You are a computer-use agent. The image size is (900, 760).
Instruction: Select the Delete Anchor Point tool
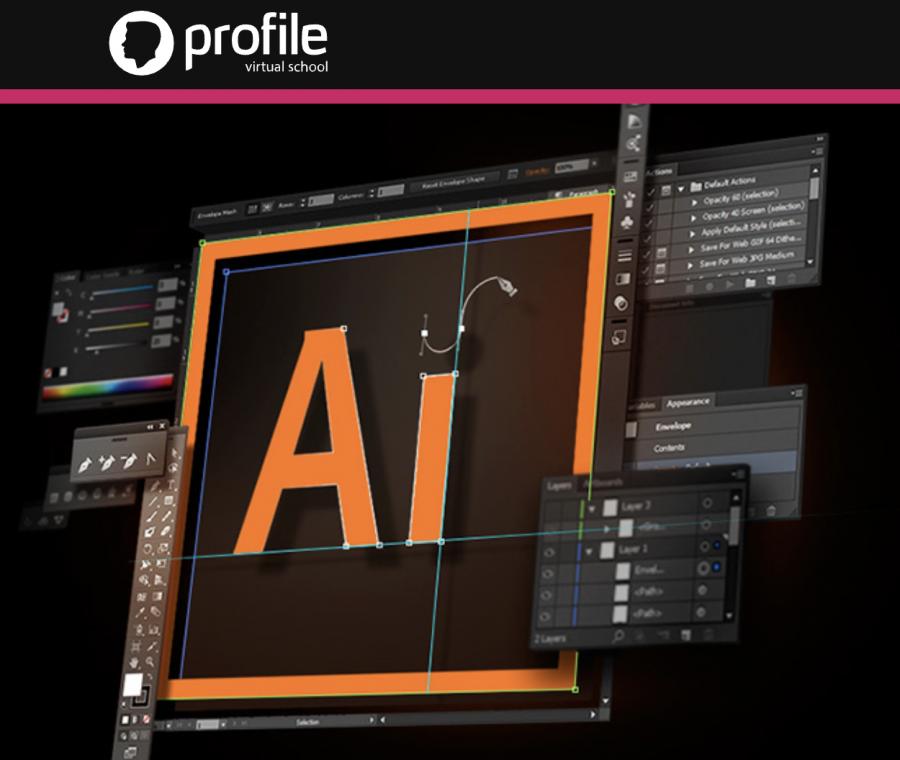(x=128, y=461)
